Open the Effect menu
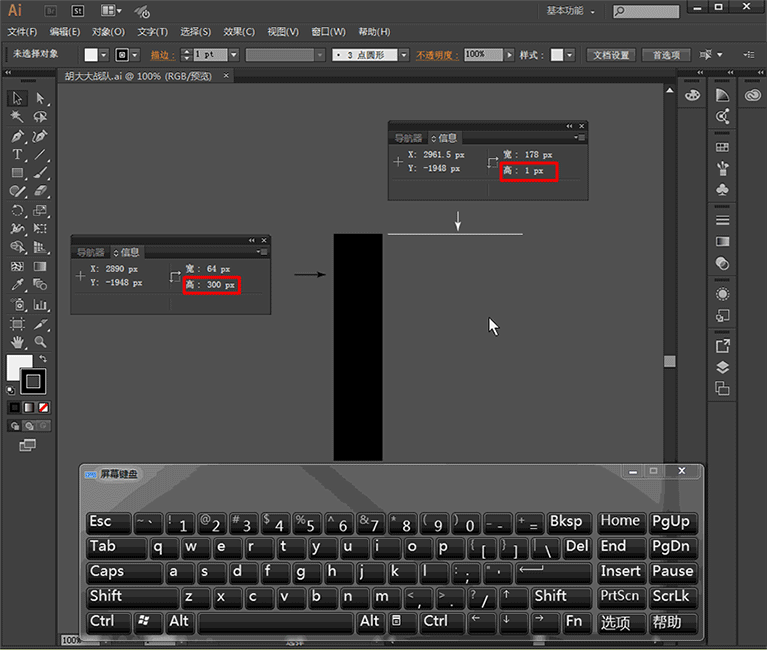The height and width of the screenshot is (650, 767). (x=239, y=32)
